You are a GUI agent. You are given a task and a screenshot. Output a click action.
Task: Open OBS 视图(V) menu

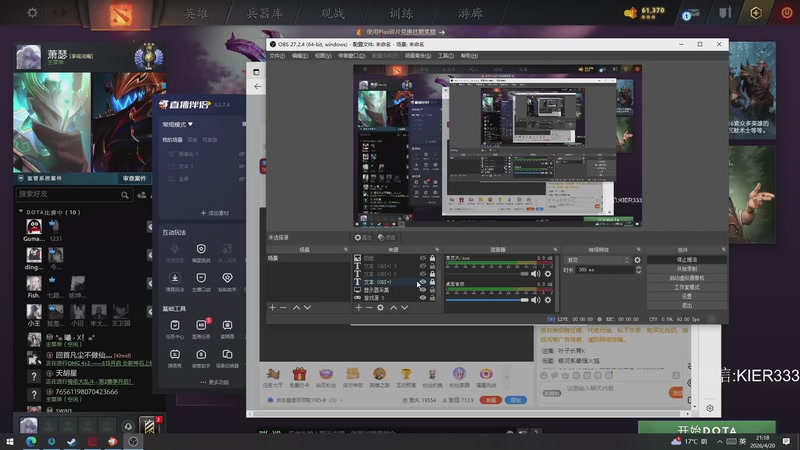(x=322, y=56)
